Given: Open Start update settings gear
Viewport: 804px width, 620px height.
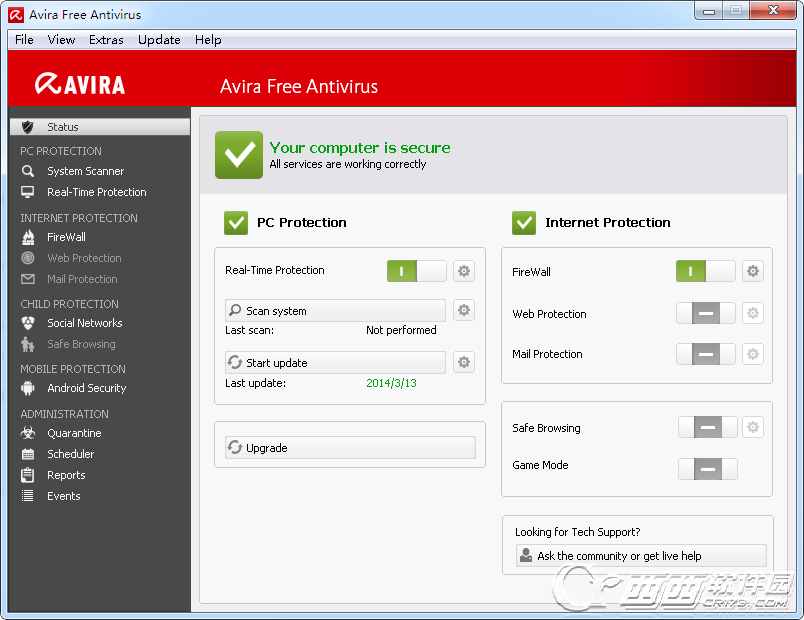Looking at the screenshot, I should pos(464,362).
